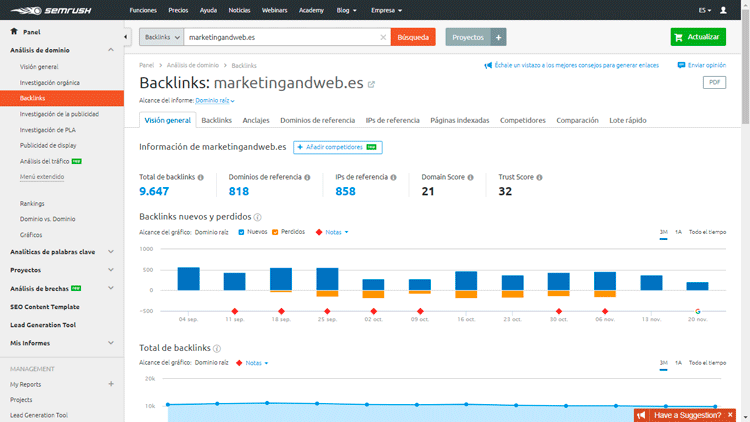Select Todo el tiempo on new/lost chart
This screenshot has width=750, height=422.
click(707, 232)
